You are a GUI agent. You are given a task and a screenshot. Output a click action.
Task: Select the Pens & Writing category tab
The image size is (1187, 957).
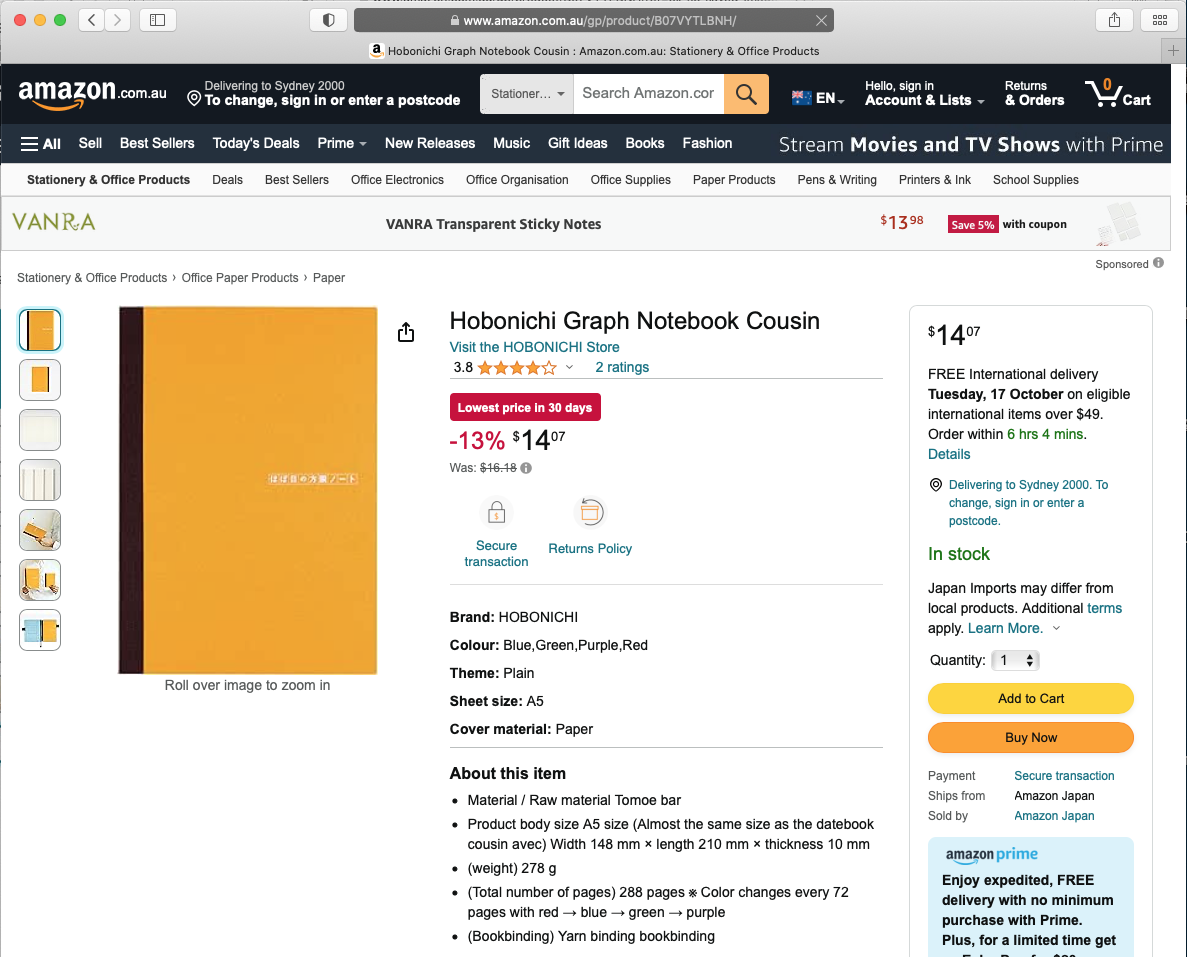pos(837,180)
